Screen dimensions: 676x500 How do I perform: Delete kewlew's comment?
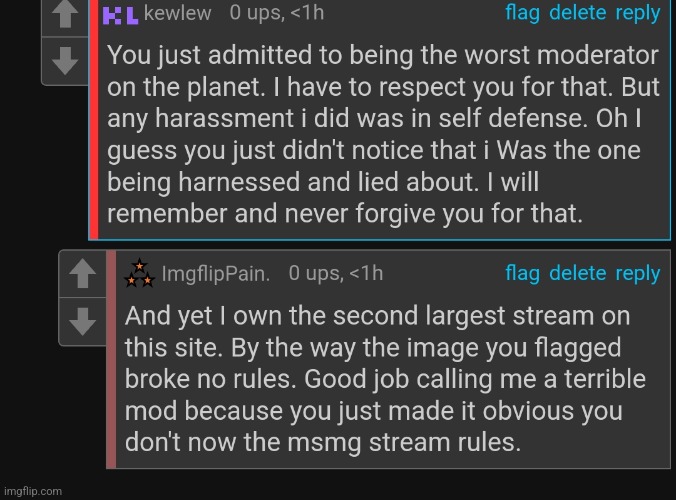pos(577,13)
